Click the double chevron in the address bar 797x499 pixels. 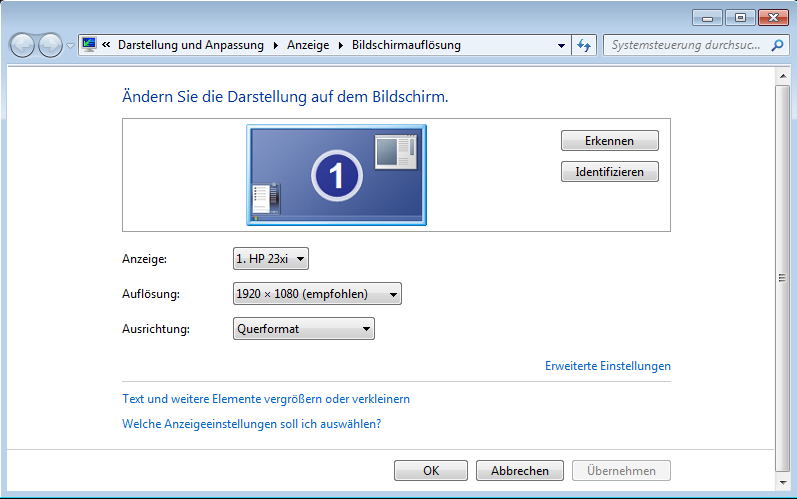(106, 45)
